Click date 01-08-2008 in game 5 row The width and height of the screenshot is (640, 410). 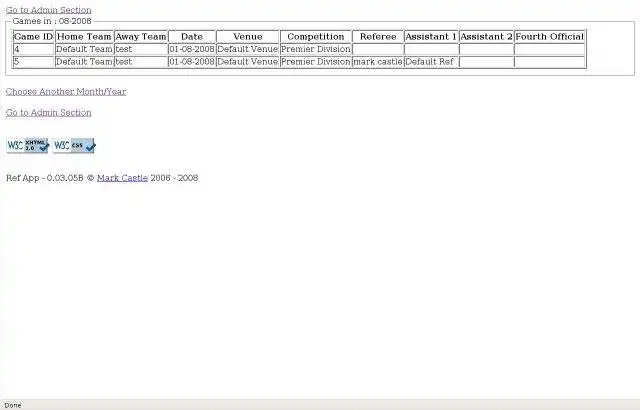point(192,62)
